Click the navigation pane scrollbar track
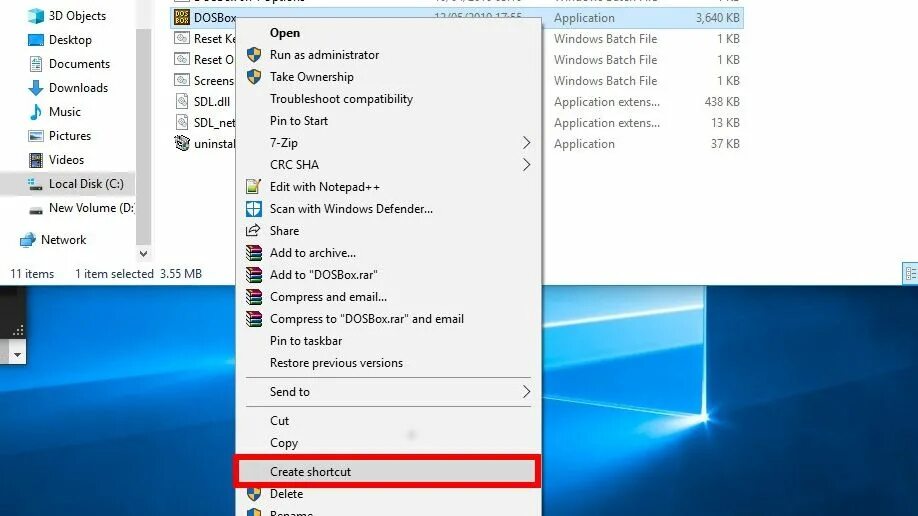 click(143, 135)
